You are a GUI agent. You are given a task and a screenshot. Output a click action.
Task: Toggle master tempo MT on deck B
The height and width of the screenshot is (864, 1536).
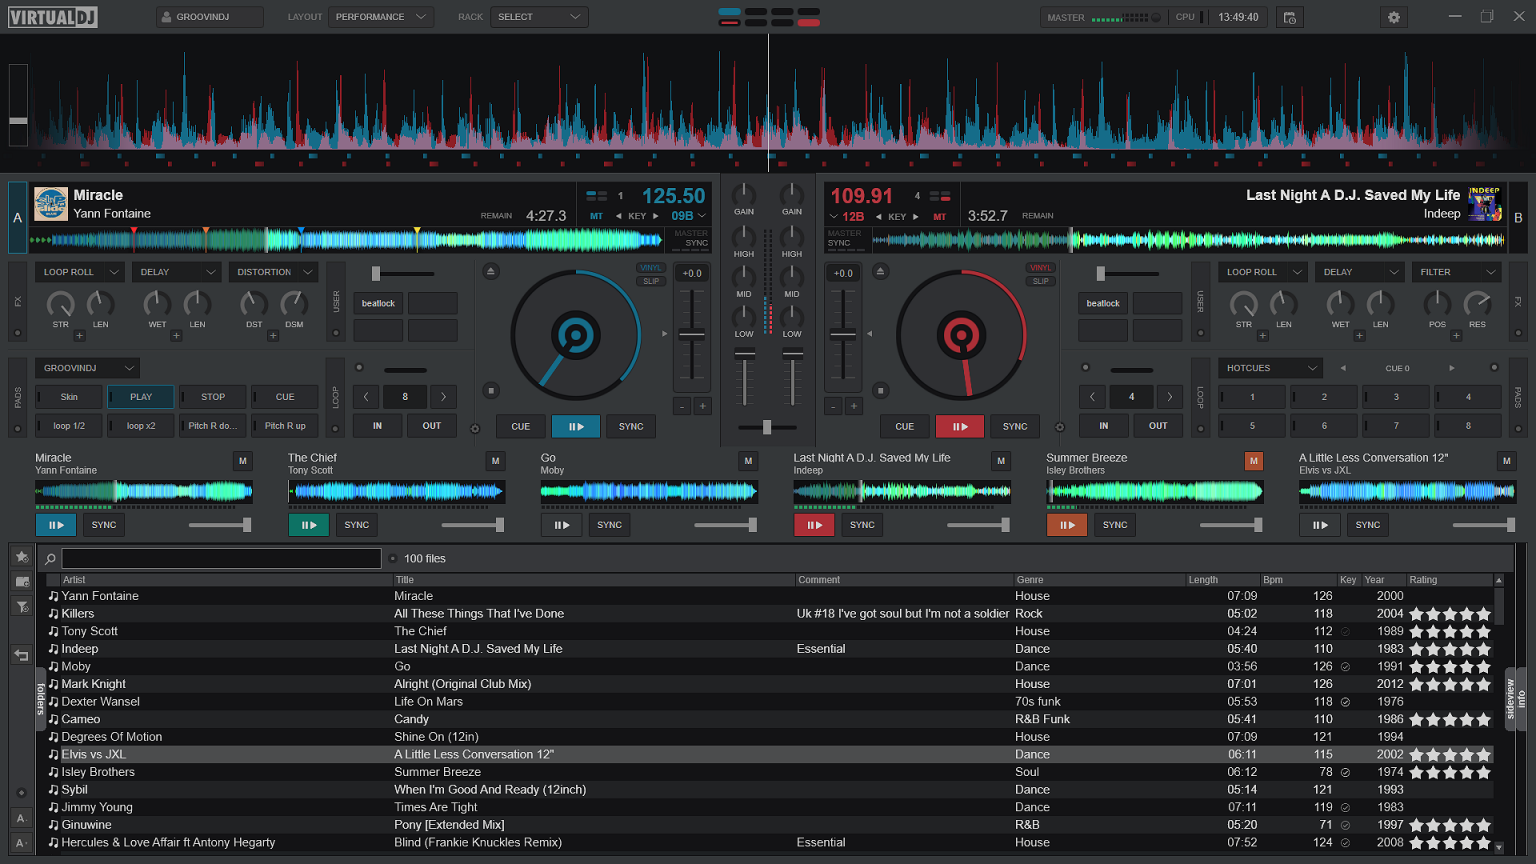click(x=939, y=216)
